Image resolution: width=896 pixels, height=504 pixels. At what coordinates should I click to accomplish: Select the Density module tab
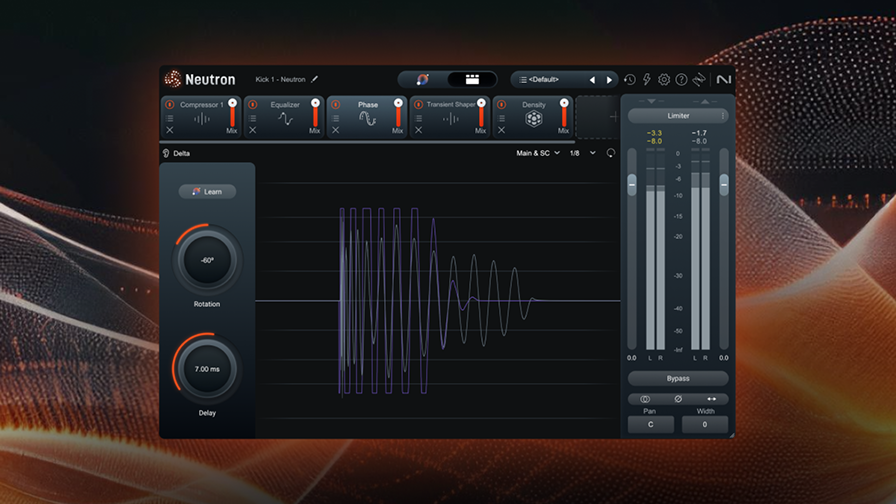(x=532, y=117)
